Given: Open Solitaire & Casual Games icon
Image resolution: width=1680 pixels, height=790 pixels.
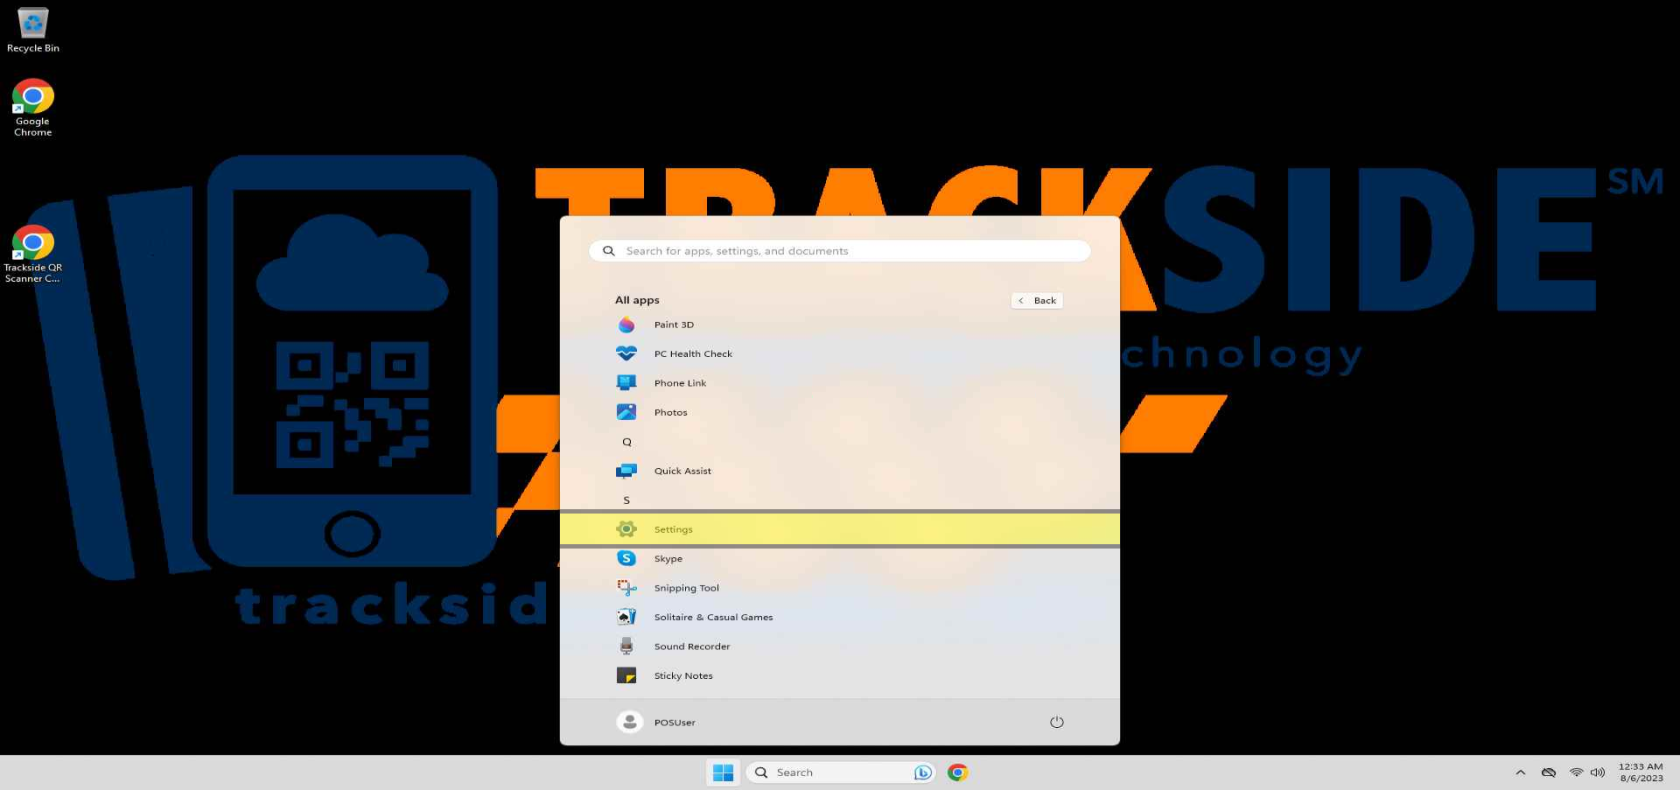Looking at the screenshot, I should pyautogui.click(x=626, y=617).
